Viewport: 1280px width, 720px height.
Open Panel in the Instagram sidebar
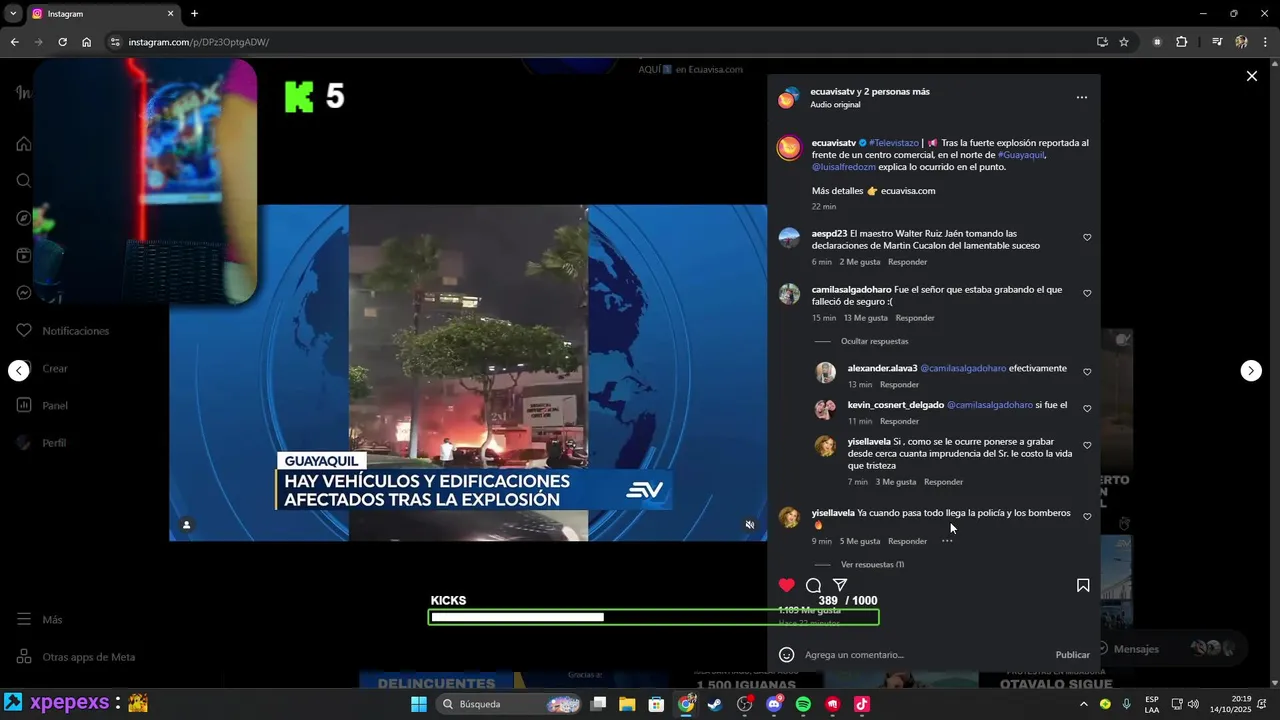(42, 405)
